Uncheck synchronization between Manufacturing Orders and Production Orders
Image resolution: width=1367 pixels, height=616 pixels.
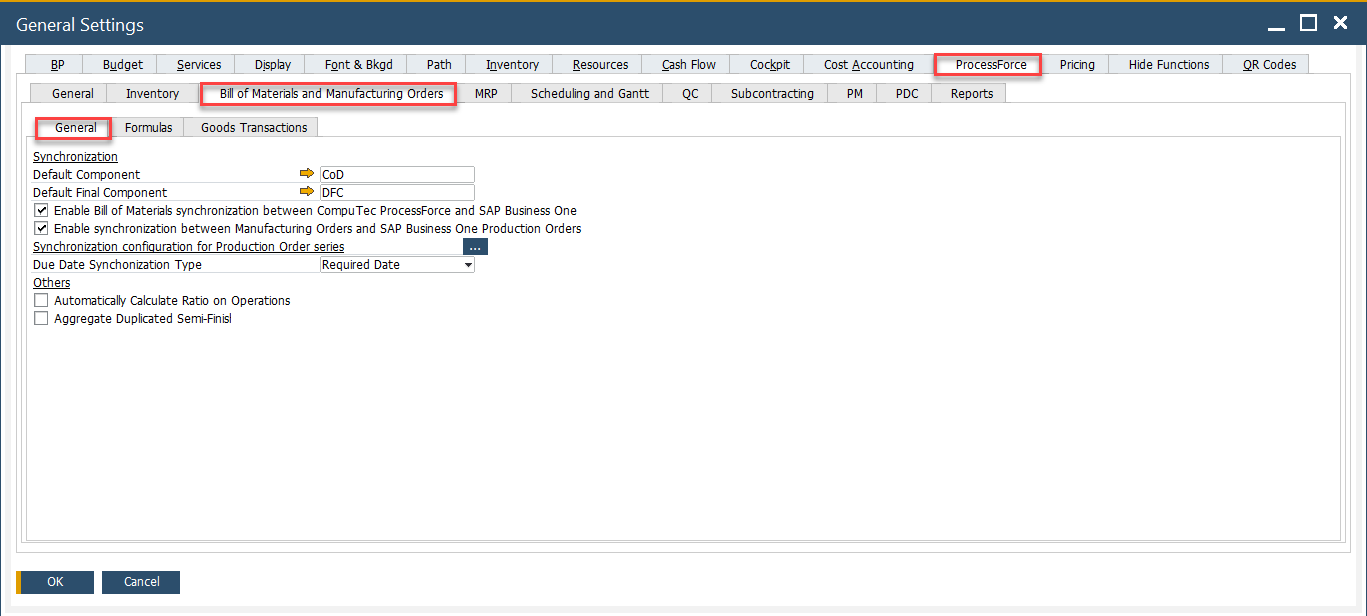[41, 228]
